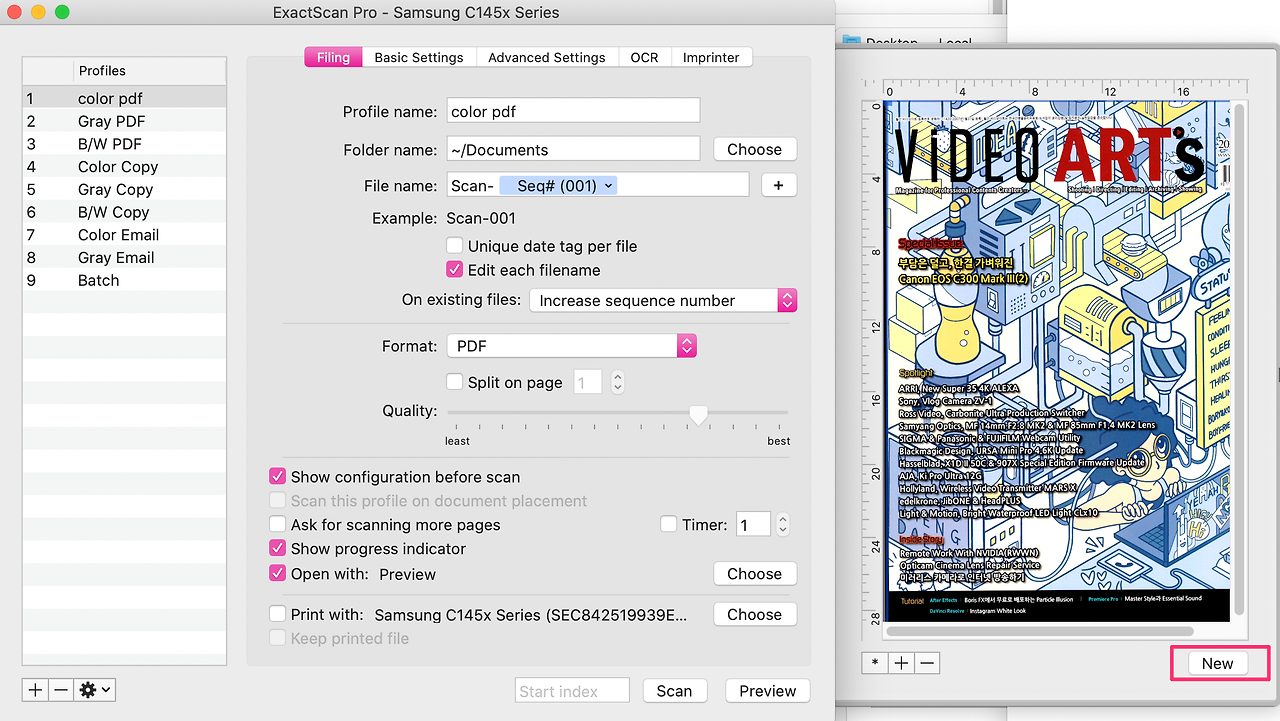
Task: Uncheck Edit each filename
Action: (455, 269)
